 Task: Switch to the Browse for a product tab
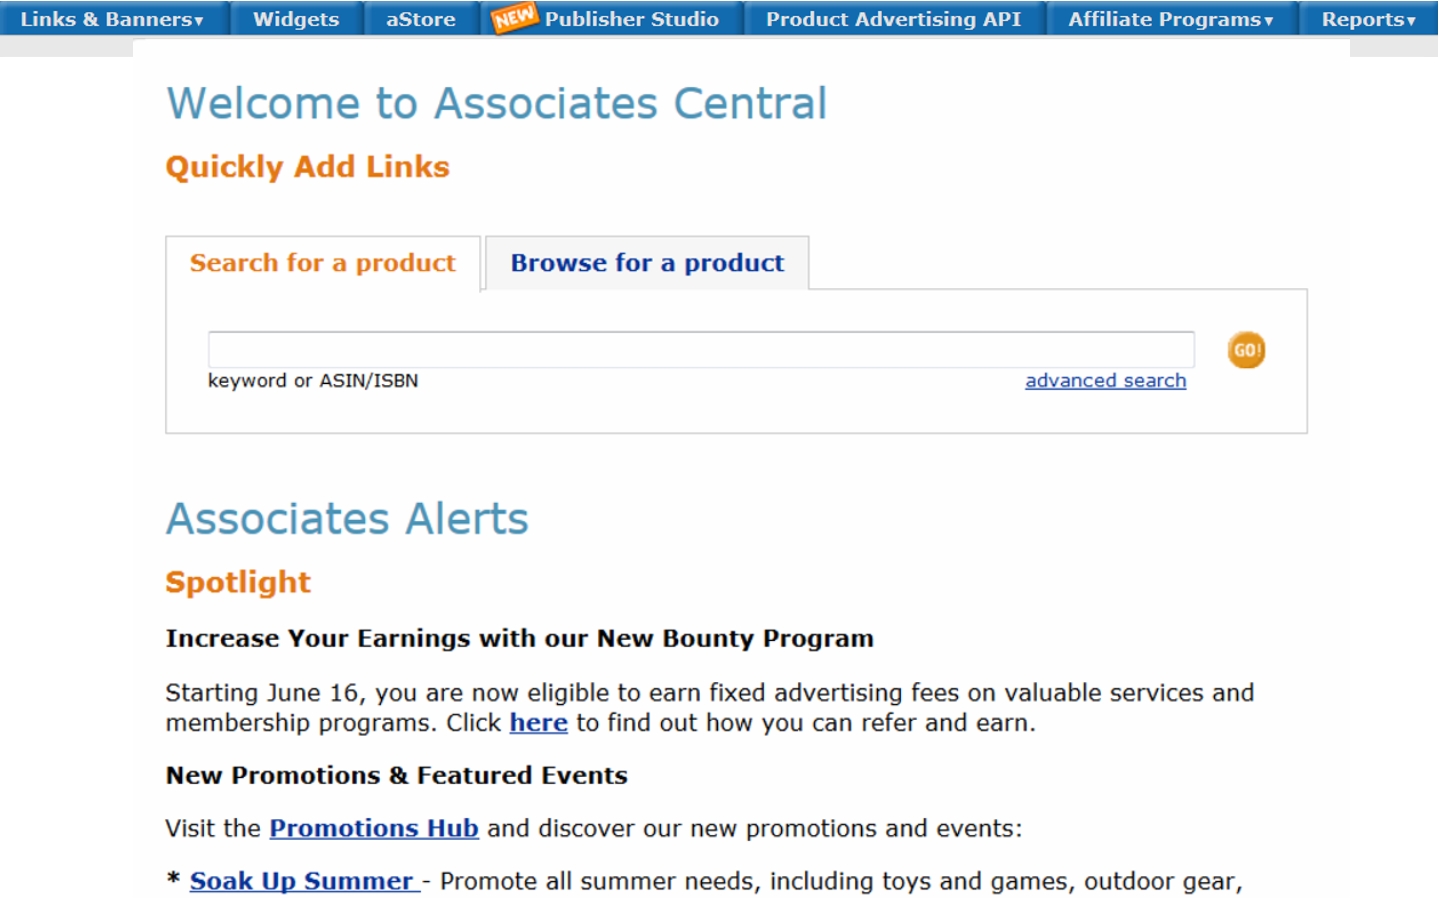(646, 263)
